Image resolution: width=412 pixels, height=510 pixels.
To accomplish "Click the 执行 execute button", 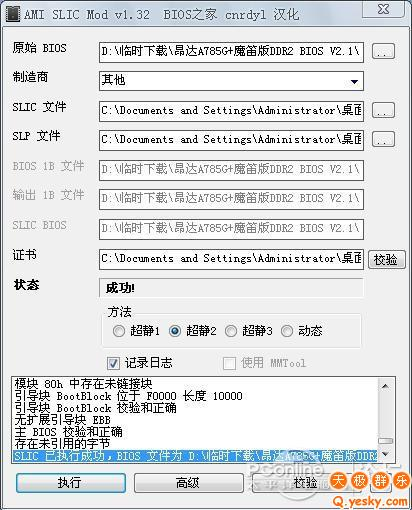I will pos(71,483).
